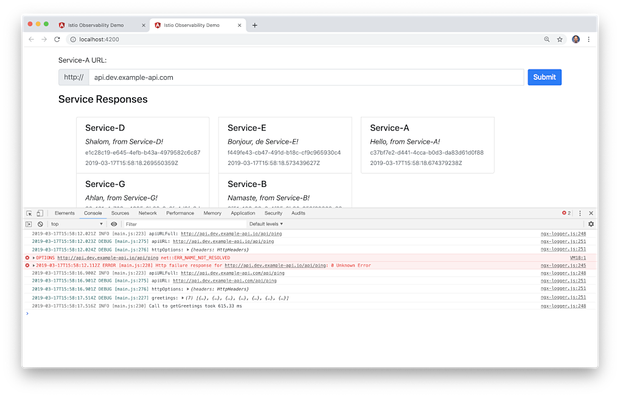The height and width of the screenshot is (397, 620).
Task: Activate the DevTools inspect element picker
Action: [x=29, y=213]
